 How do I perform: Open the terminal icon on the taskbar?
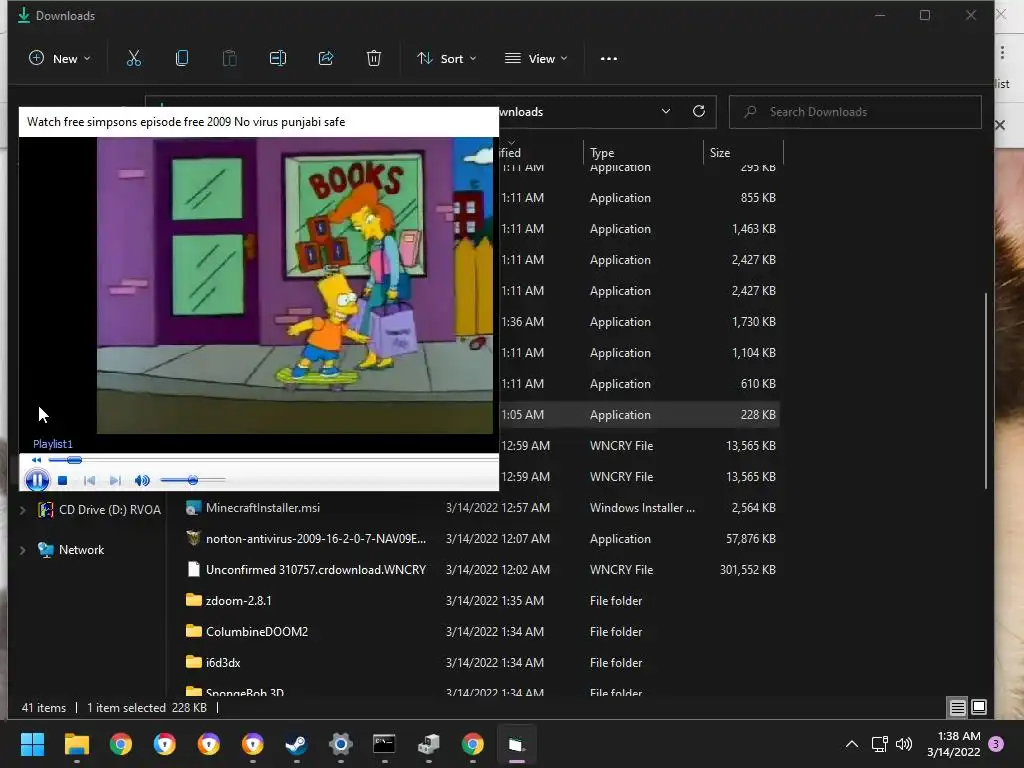(384, 744)
